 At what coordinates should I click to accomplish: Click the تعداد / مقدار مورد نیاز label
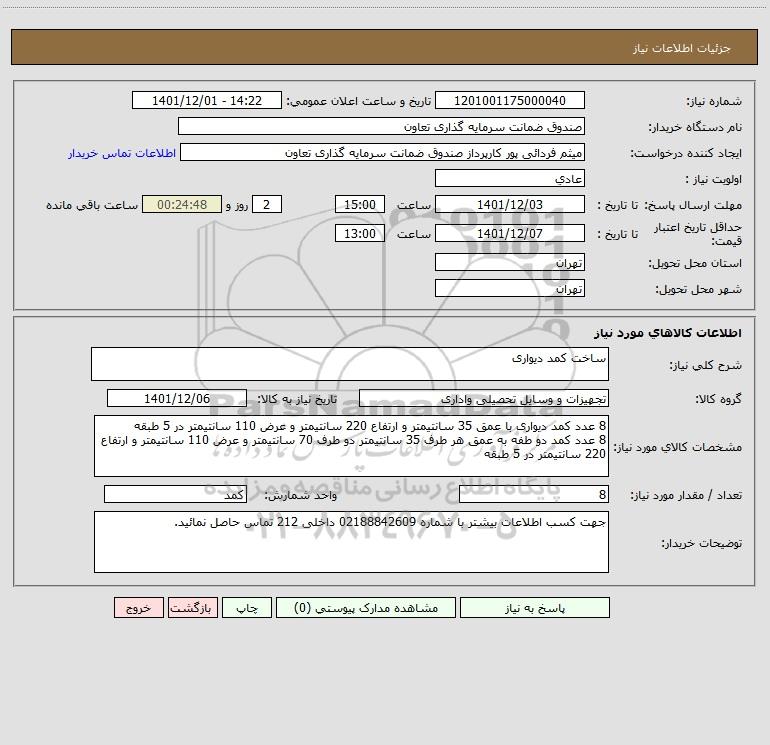[686, 496]
